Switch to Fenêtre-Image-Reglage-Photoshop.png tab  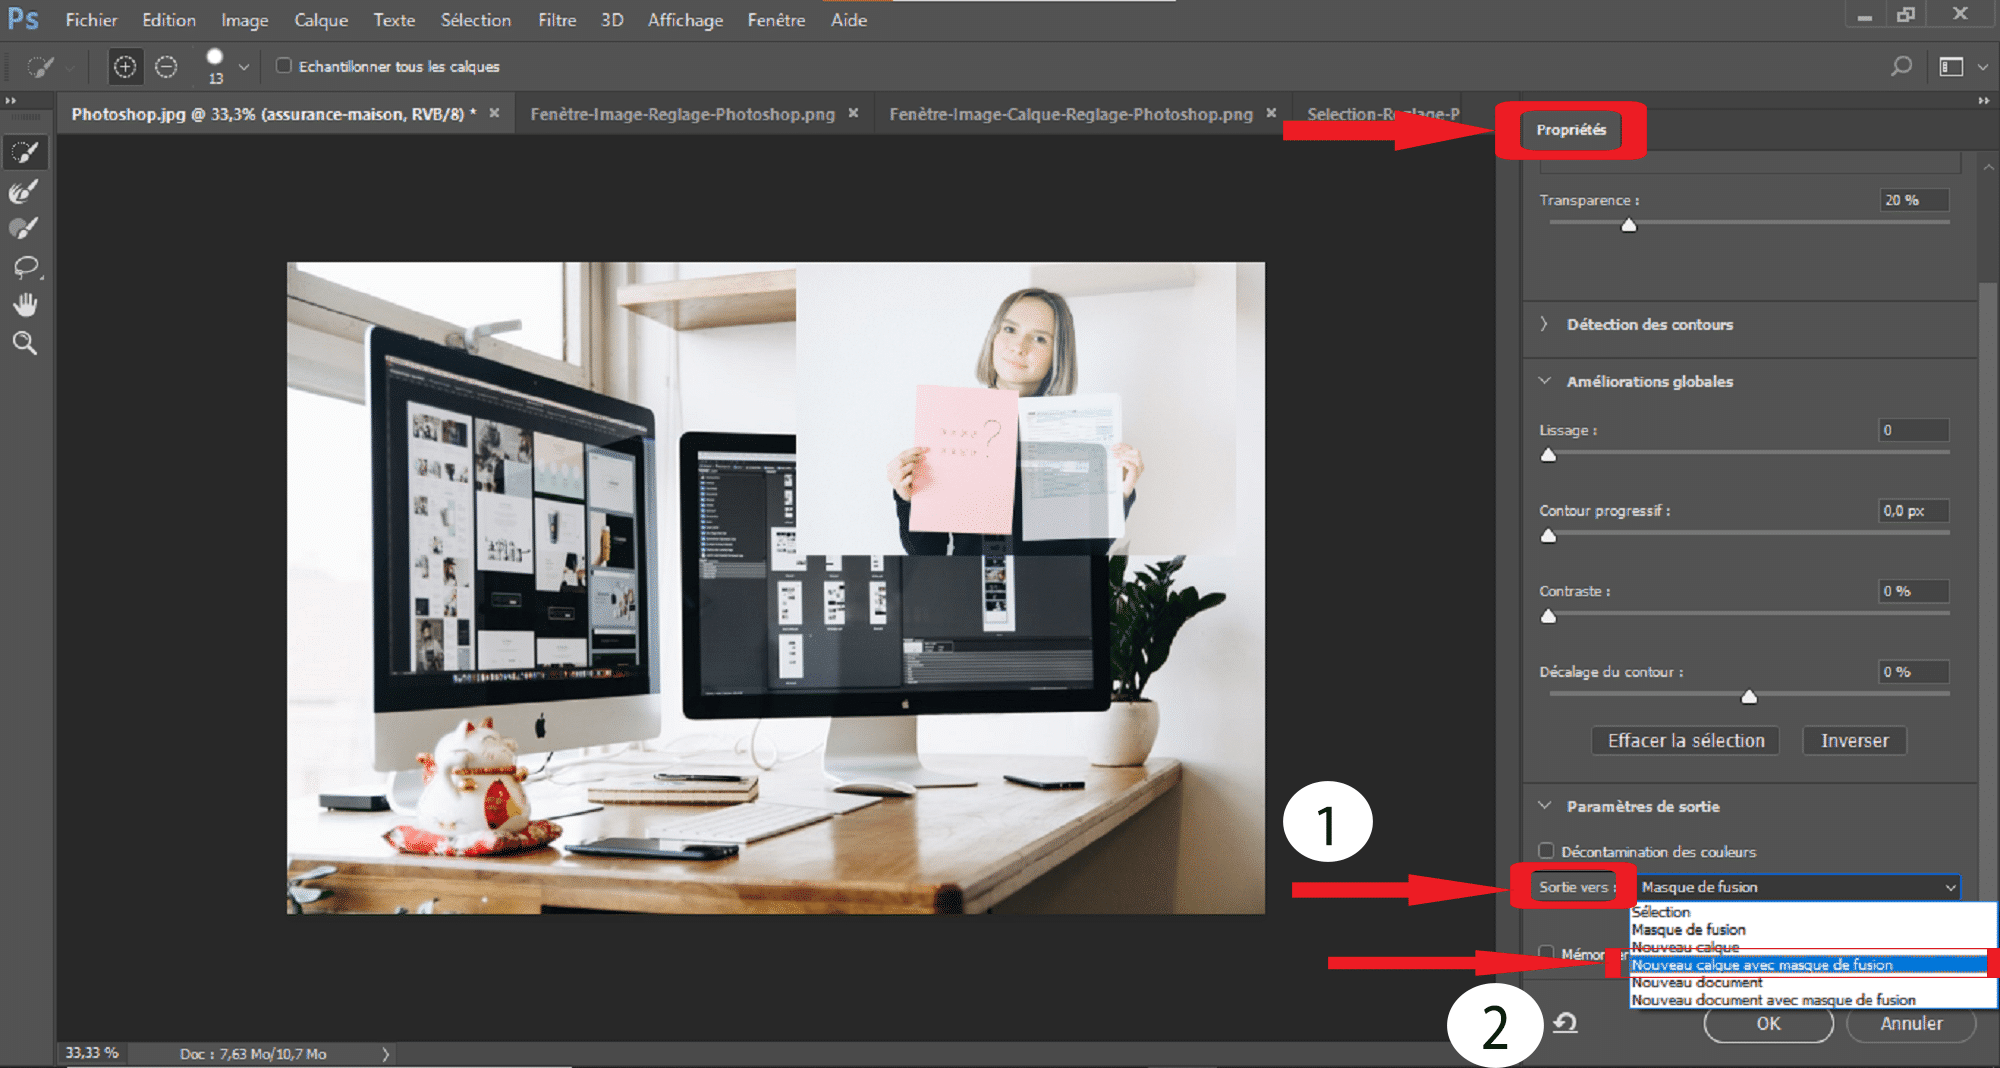click(x=682, y=114)
